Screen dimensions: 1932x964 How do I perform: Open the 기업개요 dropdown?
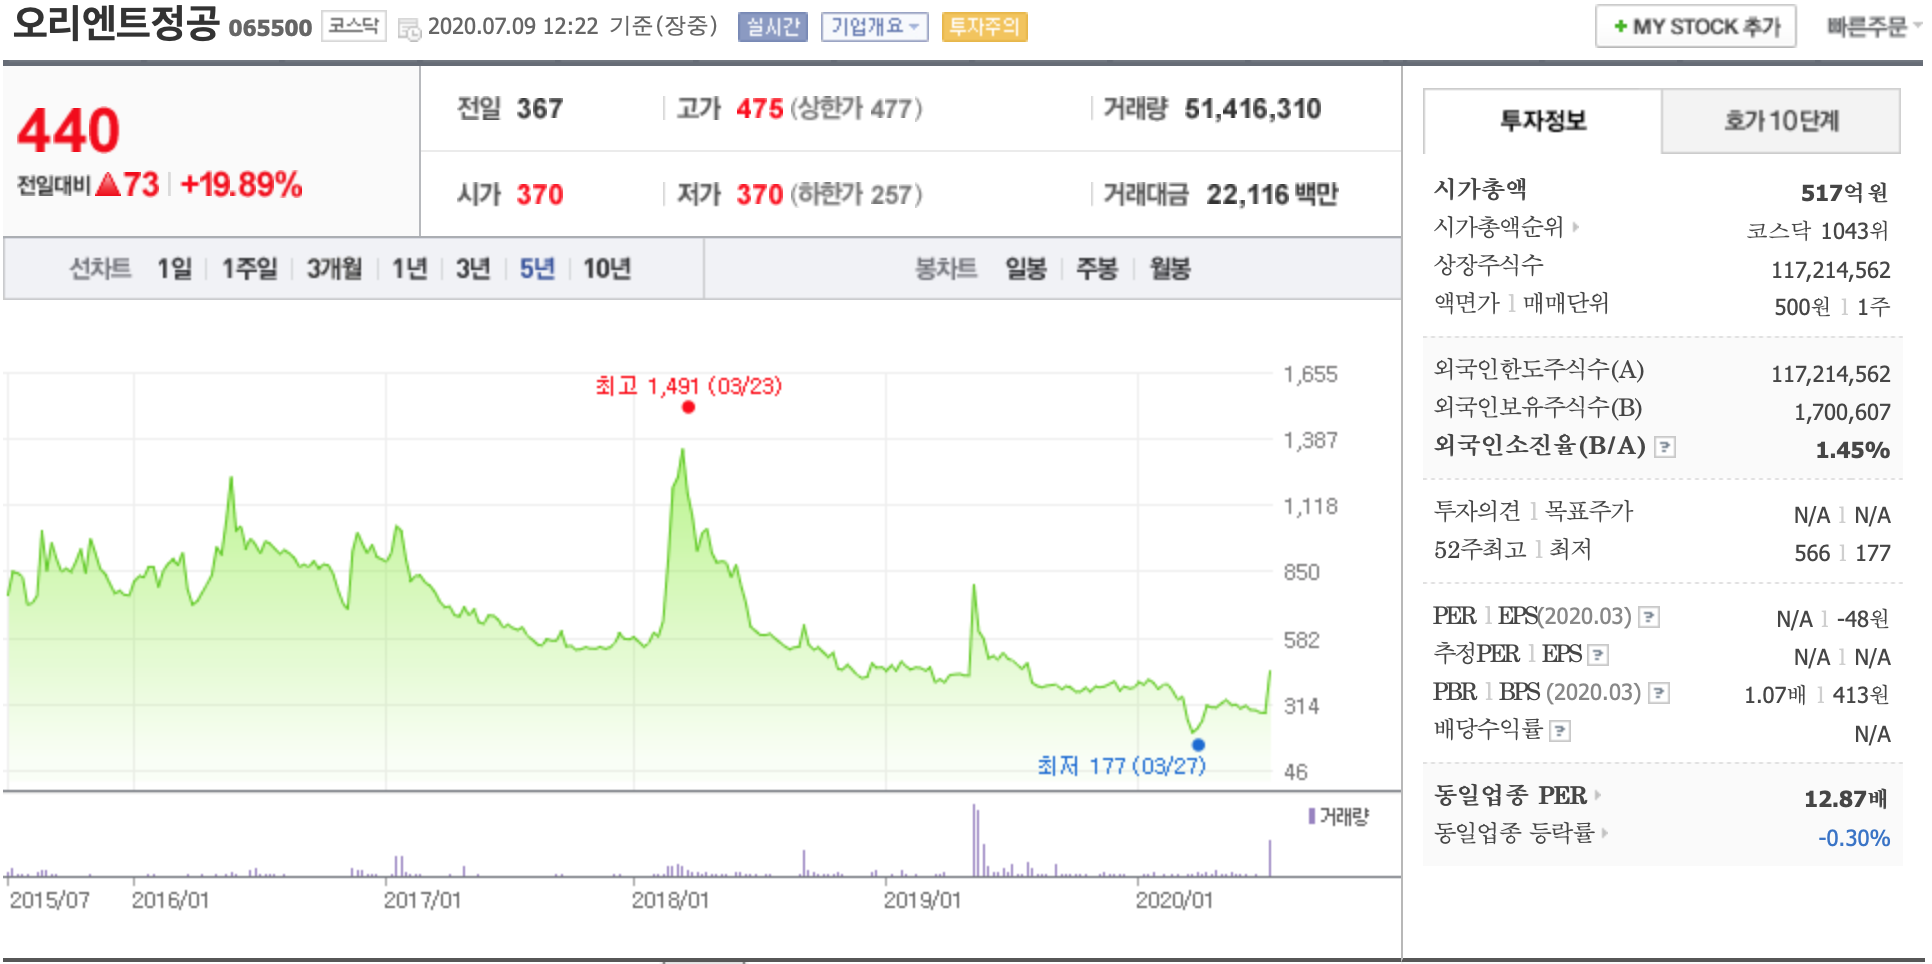click(875, 27)
